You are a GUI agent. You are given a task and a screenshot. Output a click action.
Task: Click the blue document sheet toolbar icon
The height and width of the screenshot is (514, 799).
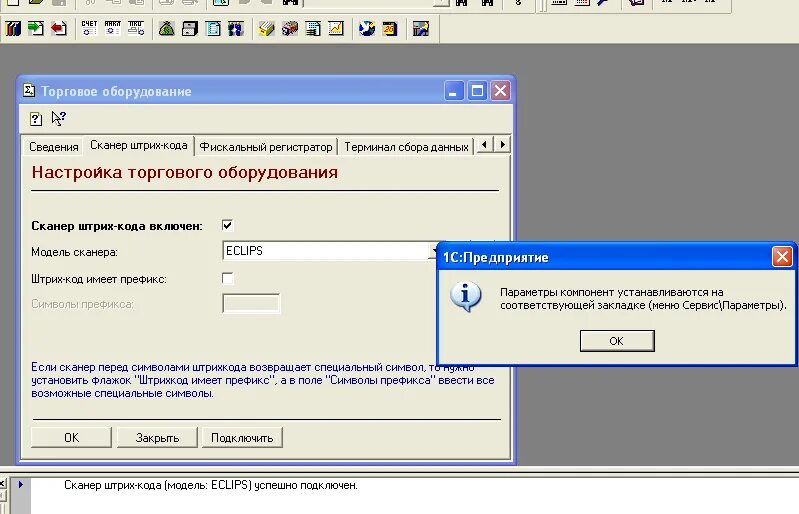[x=213, y=29]
